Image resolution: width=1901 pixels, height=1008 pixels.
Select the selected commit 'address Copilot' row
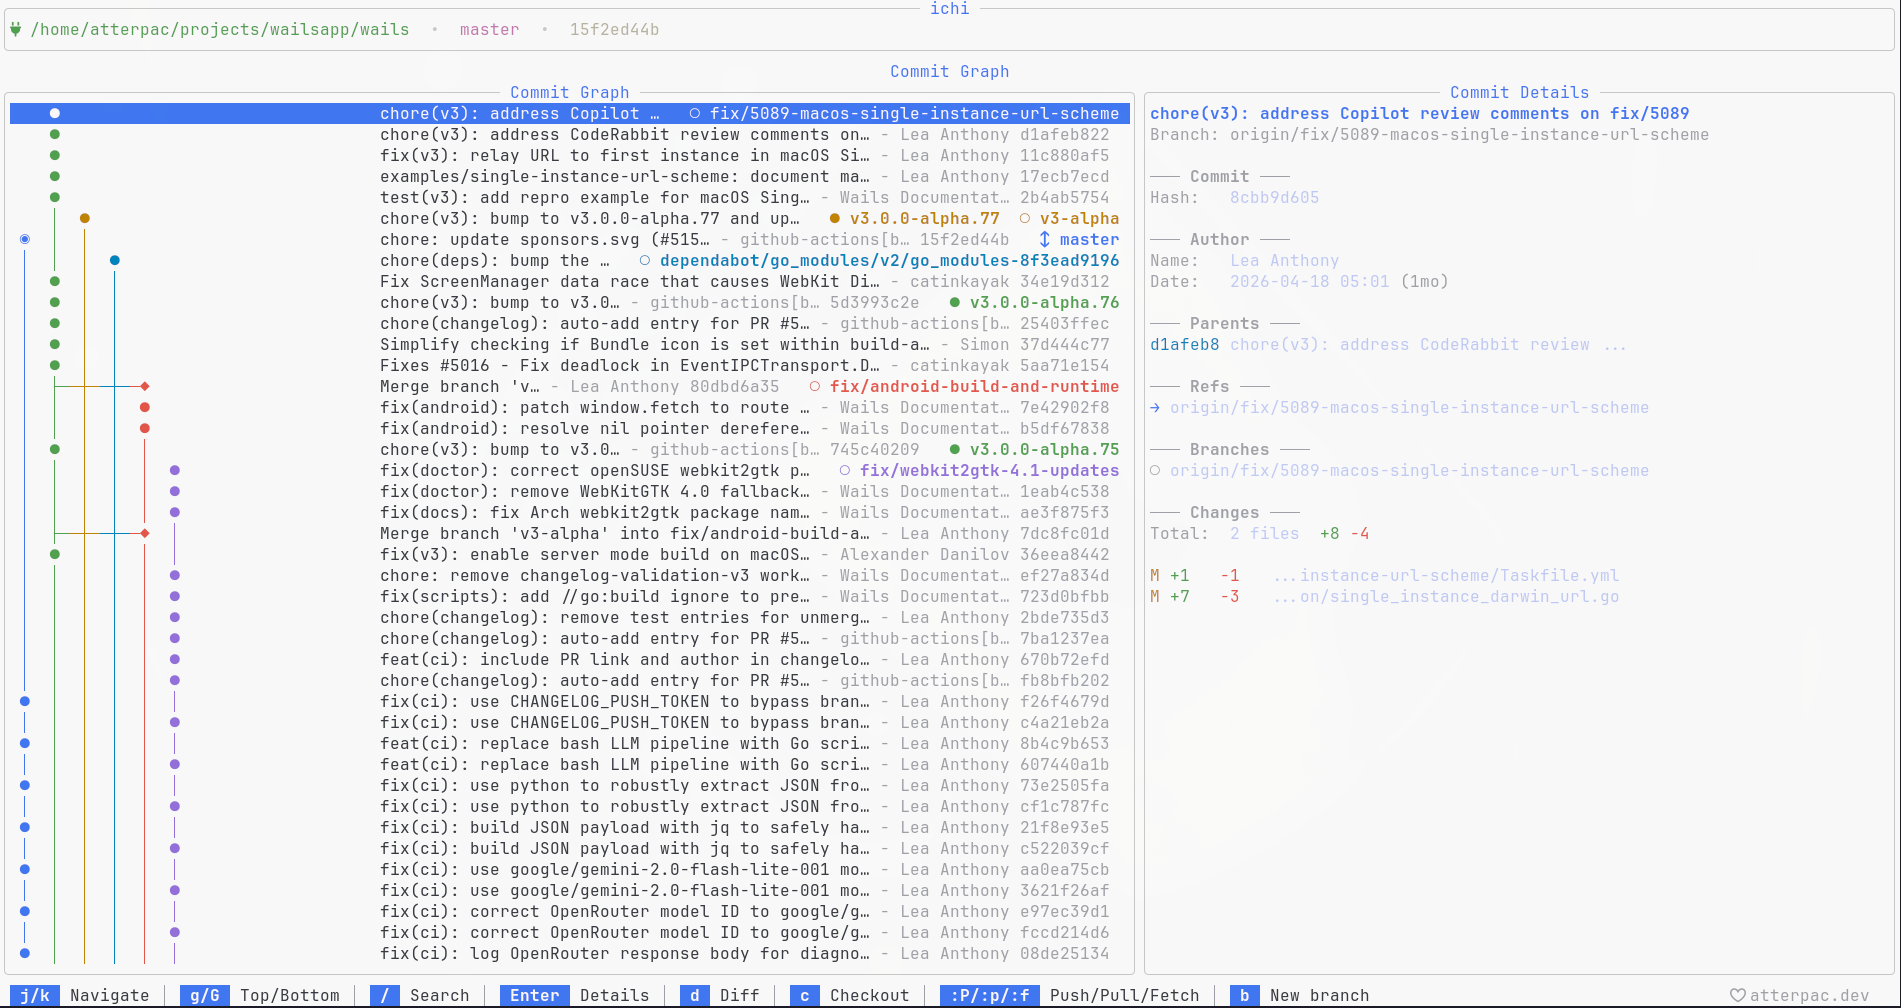pos(570,114)
